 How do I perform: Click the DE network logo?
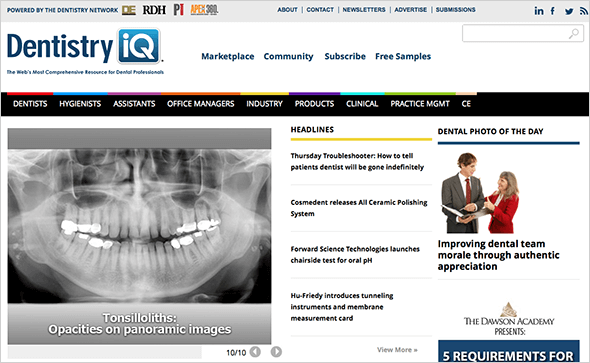click(129, 10)
